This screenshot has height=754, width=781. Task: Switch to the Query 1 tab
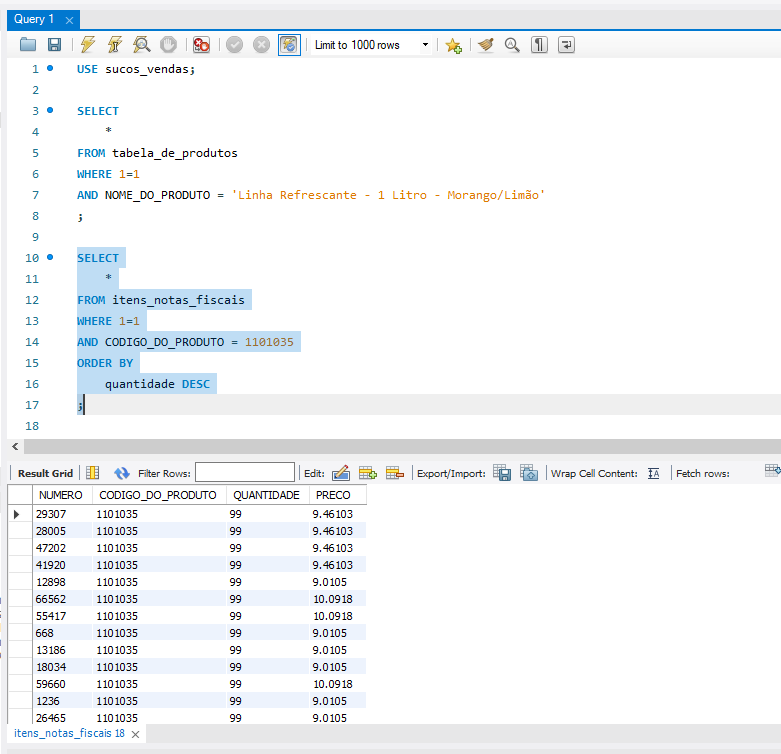(x=34, y=19)
